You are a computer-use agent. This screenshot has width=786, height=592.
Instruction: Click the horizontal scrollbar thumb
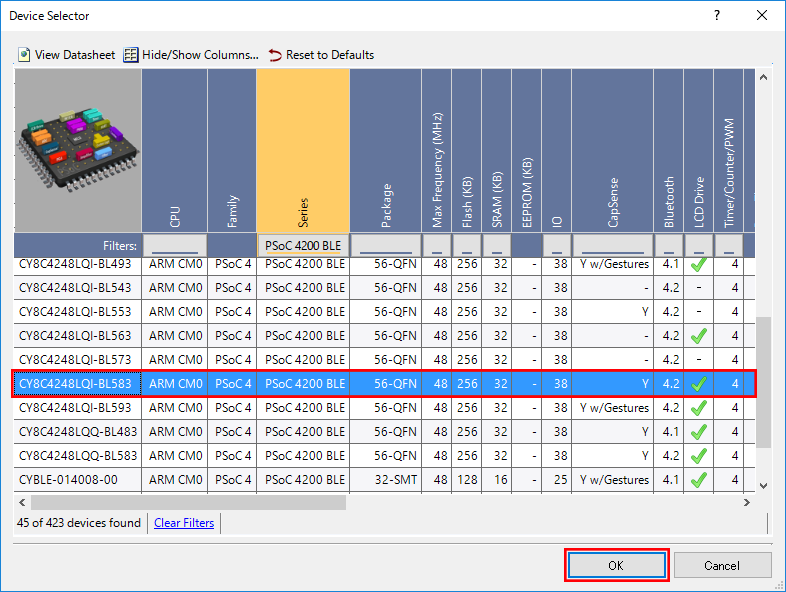pyautogui.click(x=188, y=502)
